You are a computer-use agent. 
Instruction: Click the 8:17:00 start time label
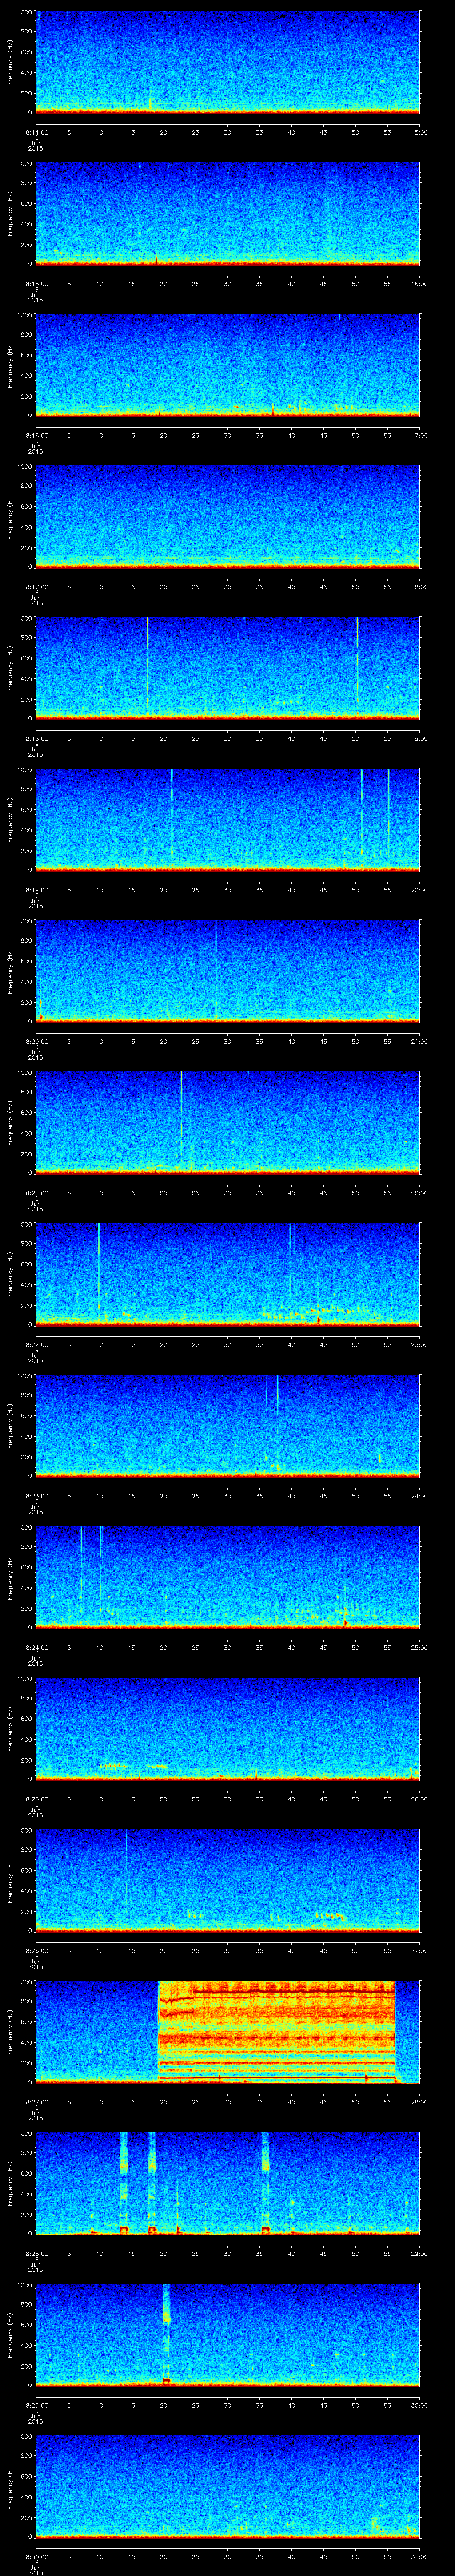coord(36,587)
